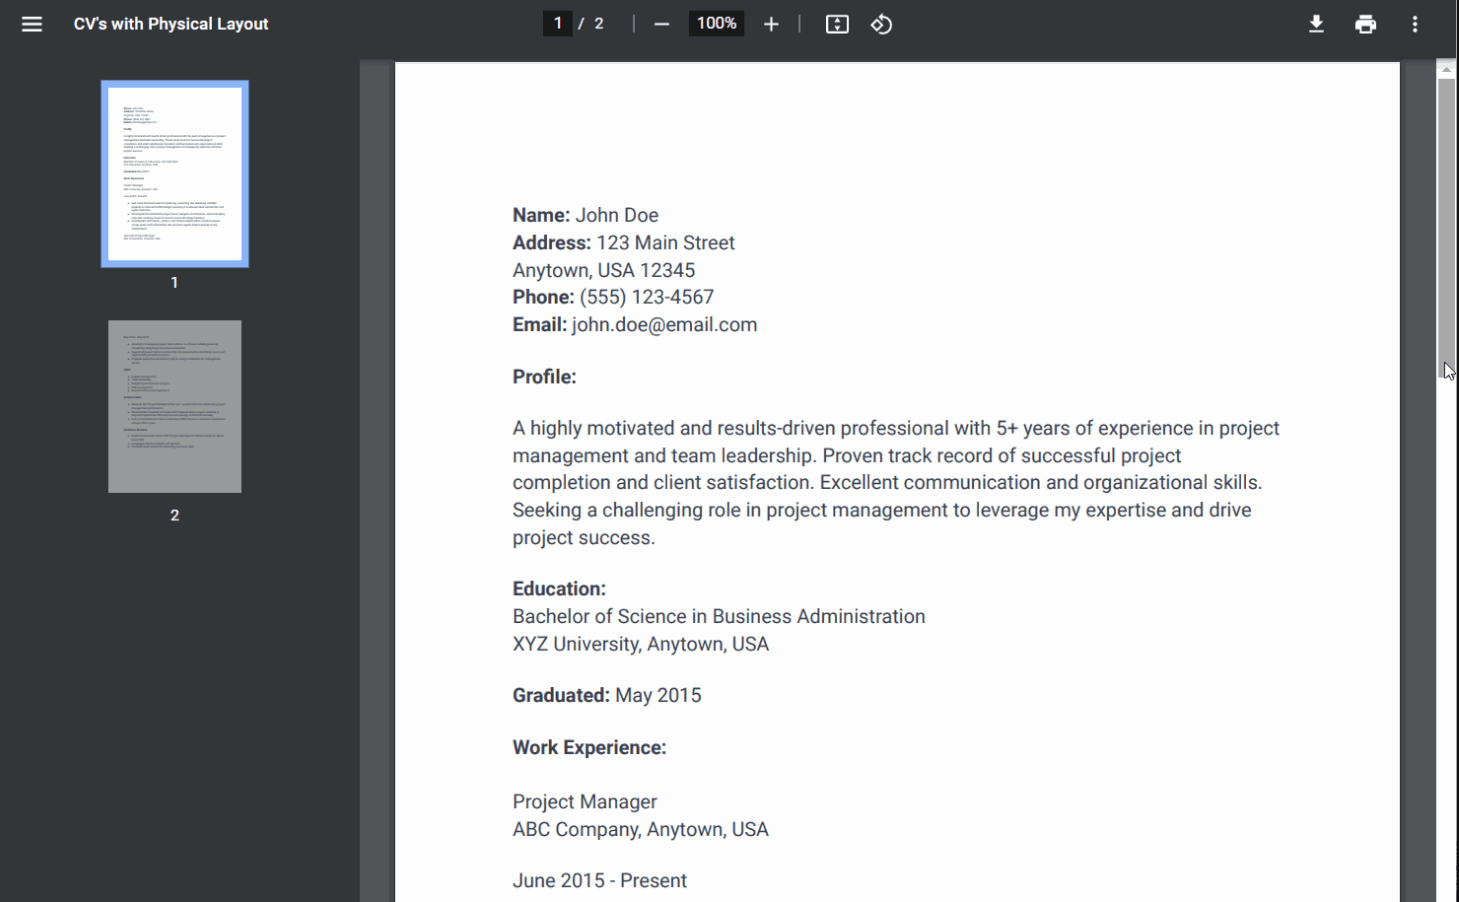This screenshot has height=902, width=1459.
Task: Click the page label 2 beneath its thumbnail
Action: 174,515
